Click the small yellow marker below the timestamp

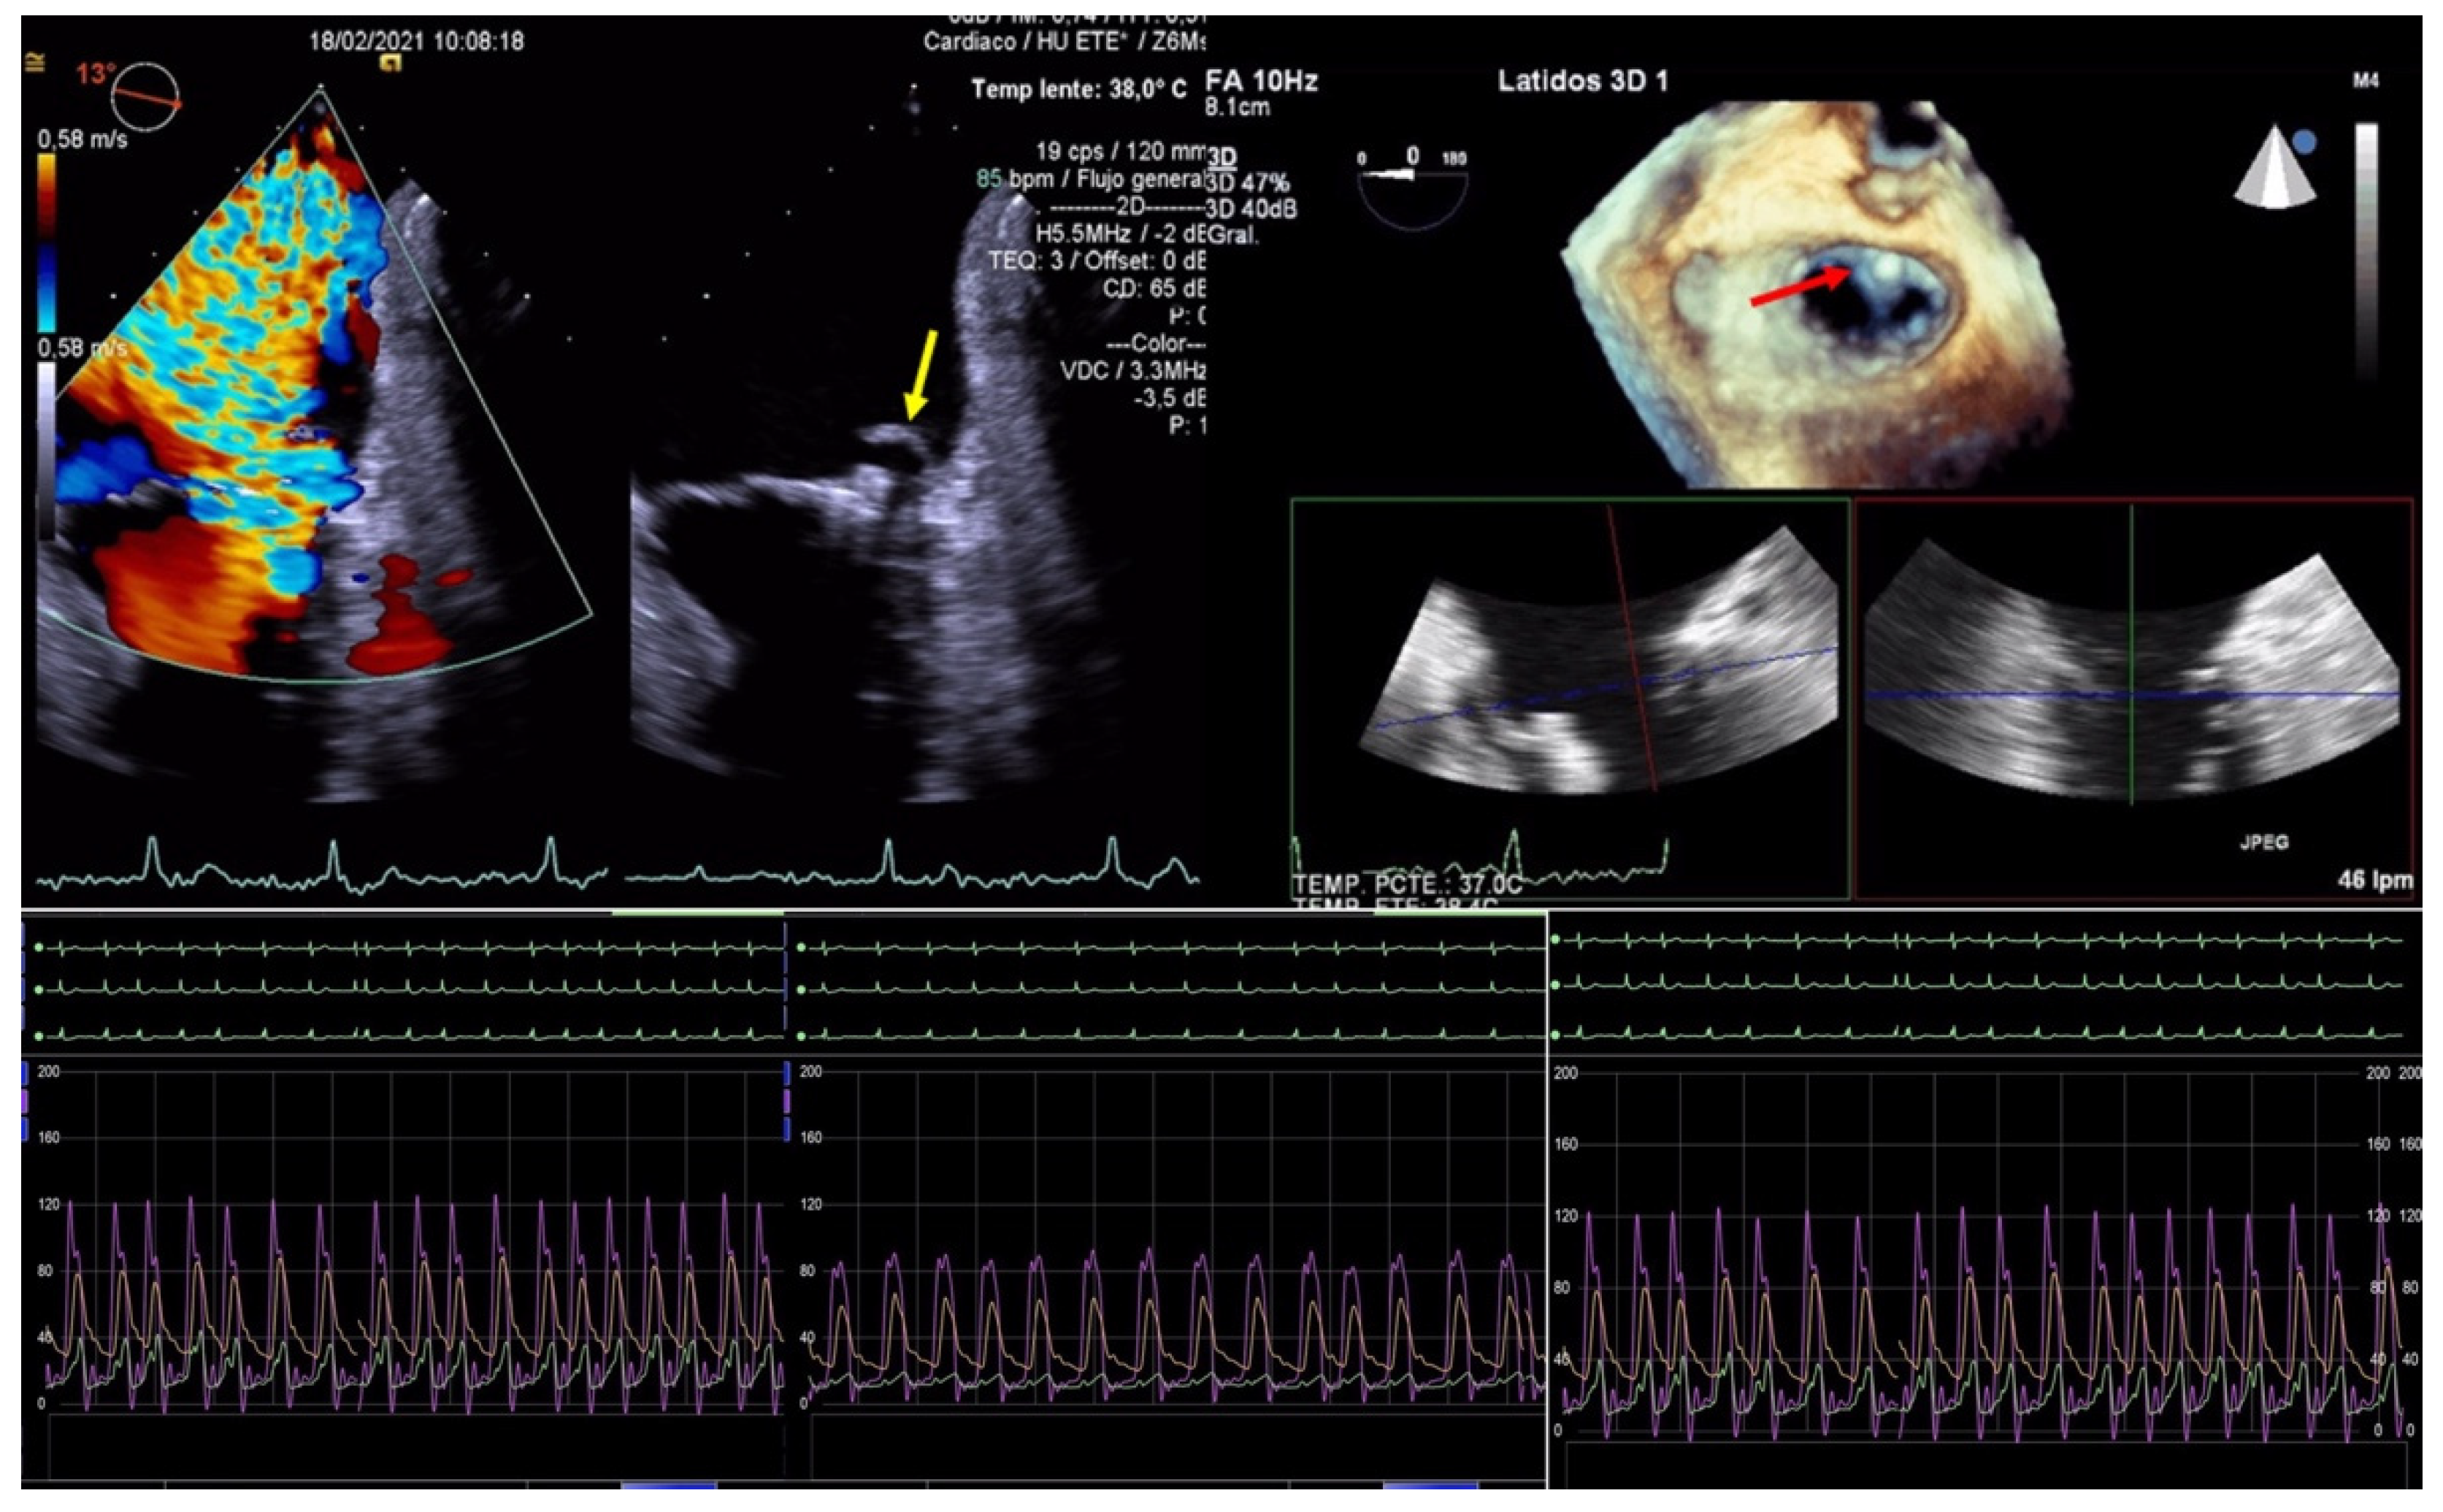[x=391, y=64]
